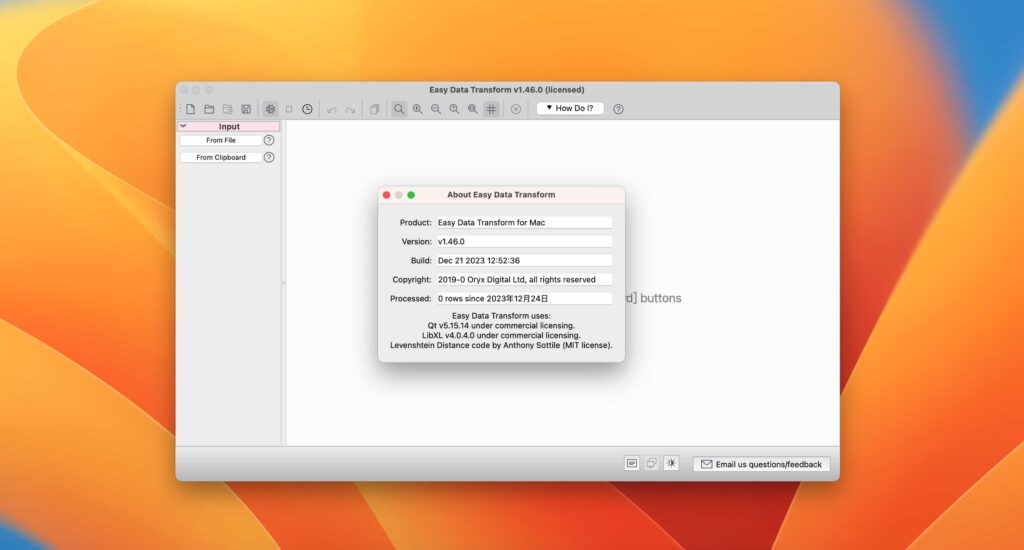Screen dimensions: 1024x550
Task: Create a new blank document
Action: [x=191, y=109]
